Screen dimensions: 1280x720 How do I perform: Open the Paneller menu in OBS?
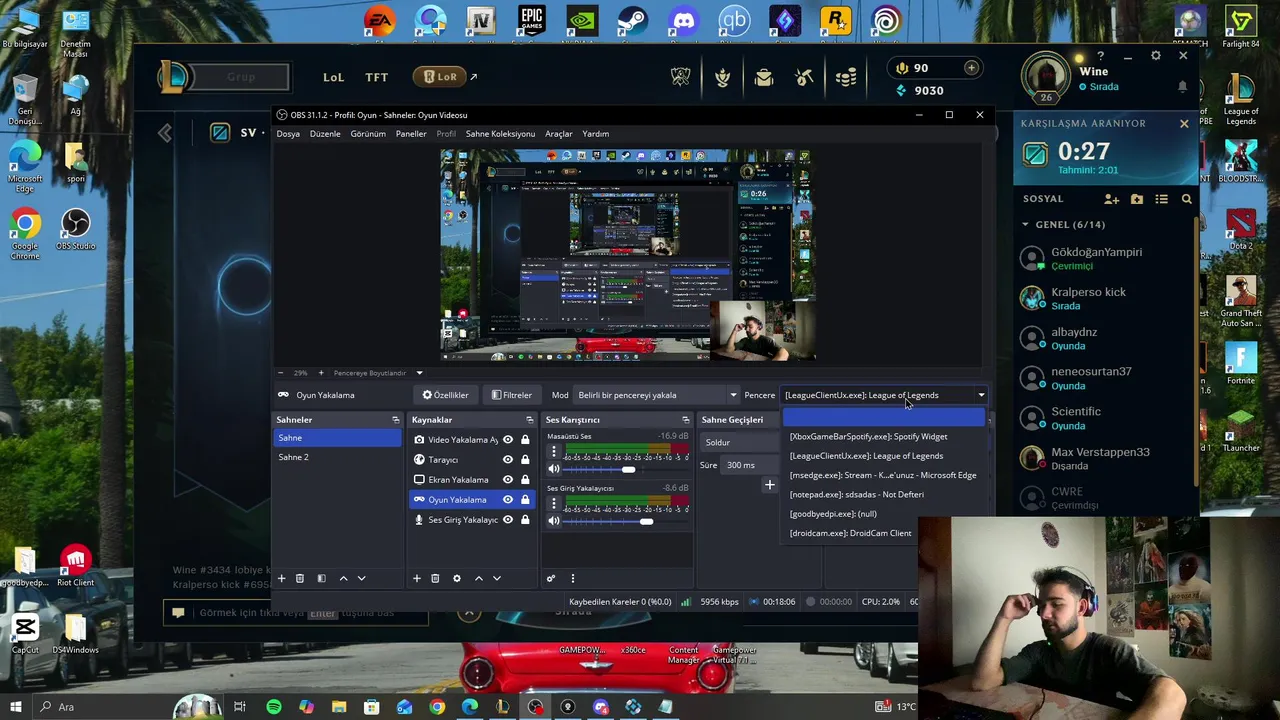pos(411,134)
